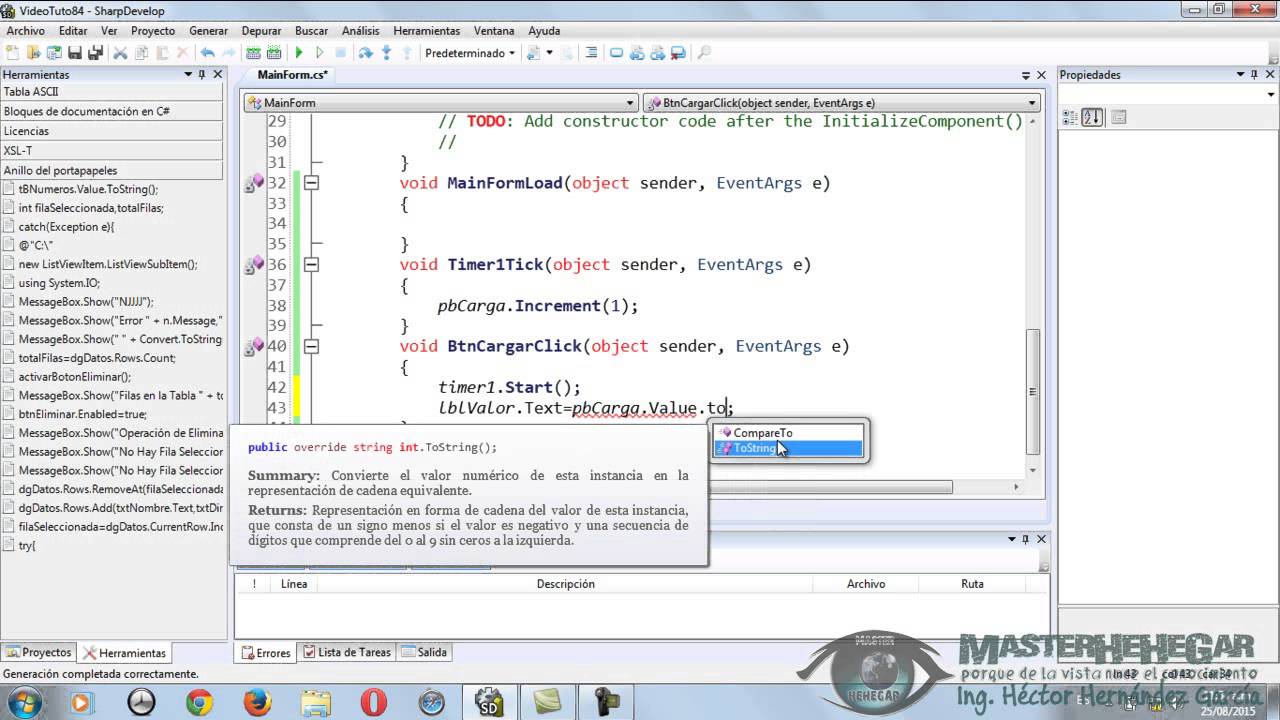Viewport: 1280px width, 720px height.
Task: Pin the Propiedades panel with pushpin
Action: click(1255, 74)
